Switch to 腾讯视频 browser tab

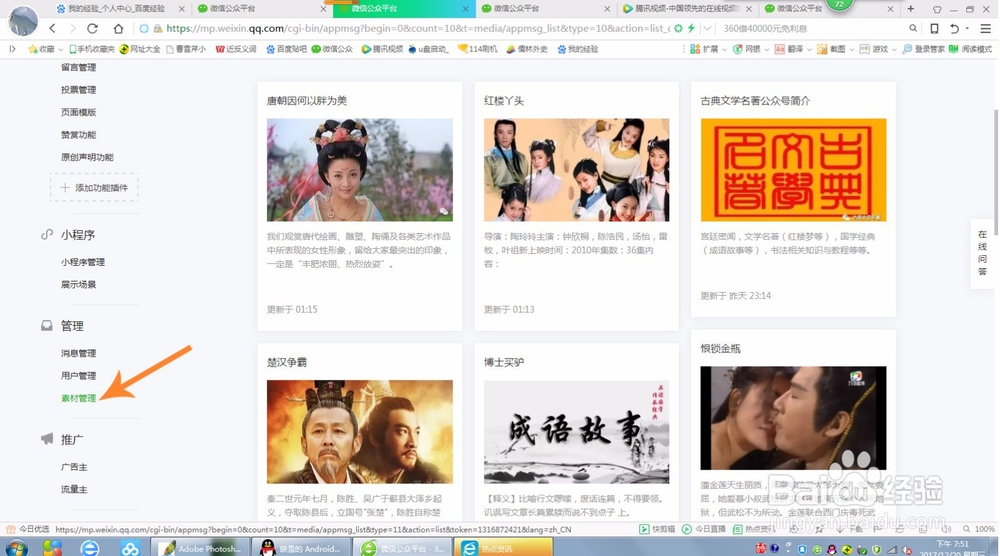tap(686, 8)
